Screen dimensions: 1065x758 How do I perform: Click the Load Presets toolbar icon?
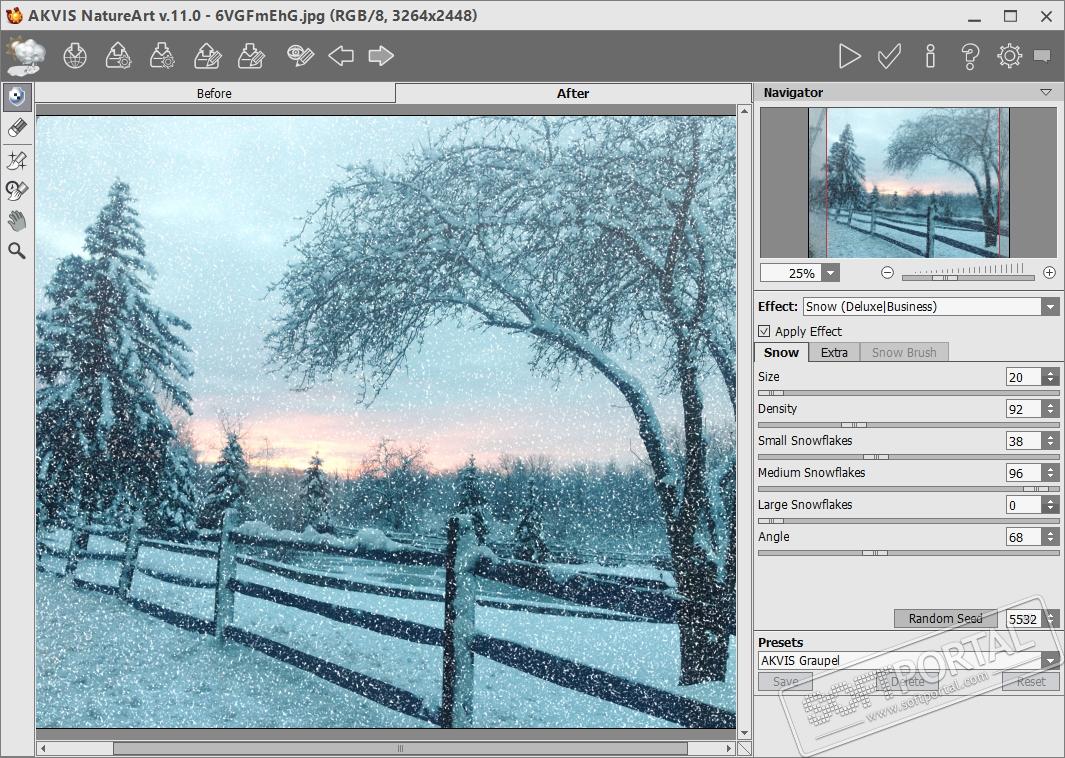tap(207, 56)
